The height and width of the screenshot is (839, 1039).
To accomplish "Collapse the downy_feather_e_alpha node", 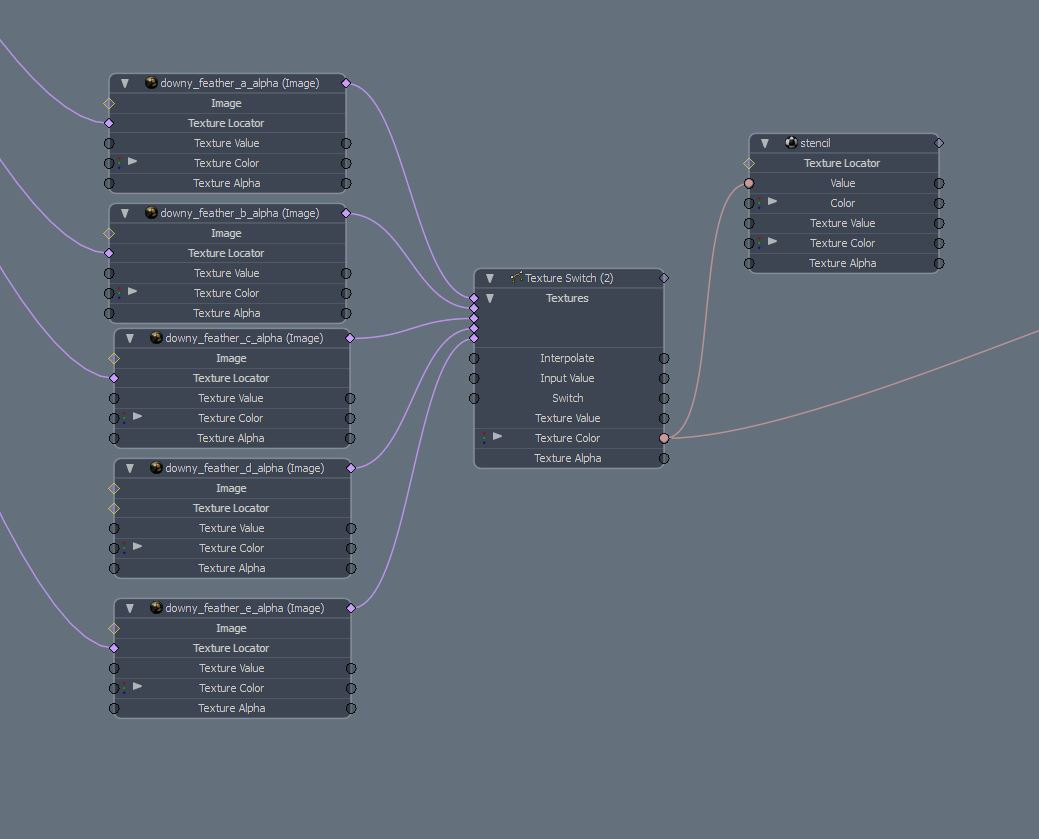I will point(130,608).
